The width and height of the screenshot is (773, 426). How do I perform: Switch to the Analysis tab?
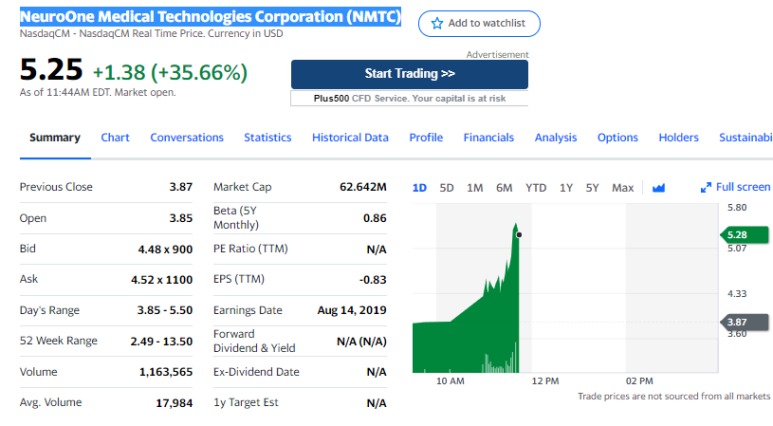click(x=556, y=138)
